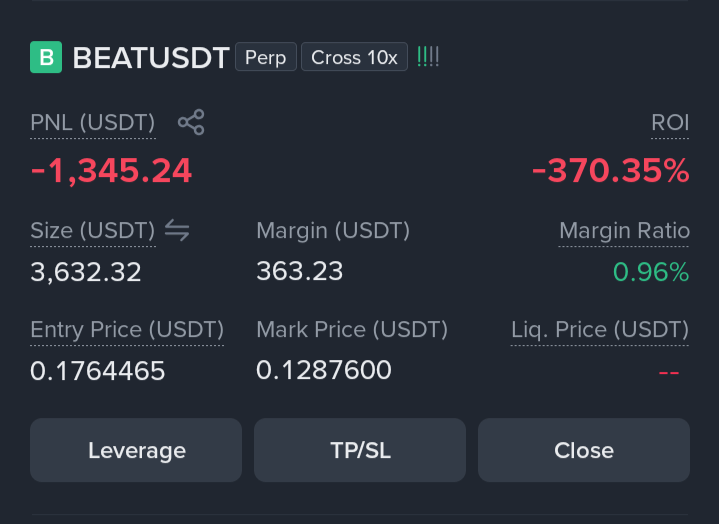Click the -370.35% ROI value
The height and width of the screenshot is (524, 719).
pyautogui.click(x=610, y=171)
